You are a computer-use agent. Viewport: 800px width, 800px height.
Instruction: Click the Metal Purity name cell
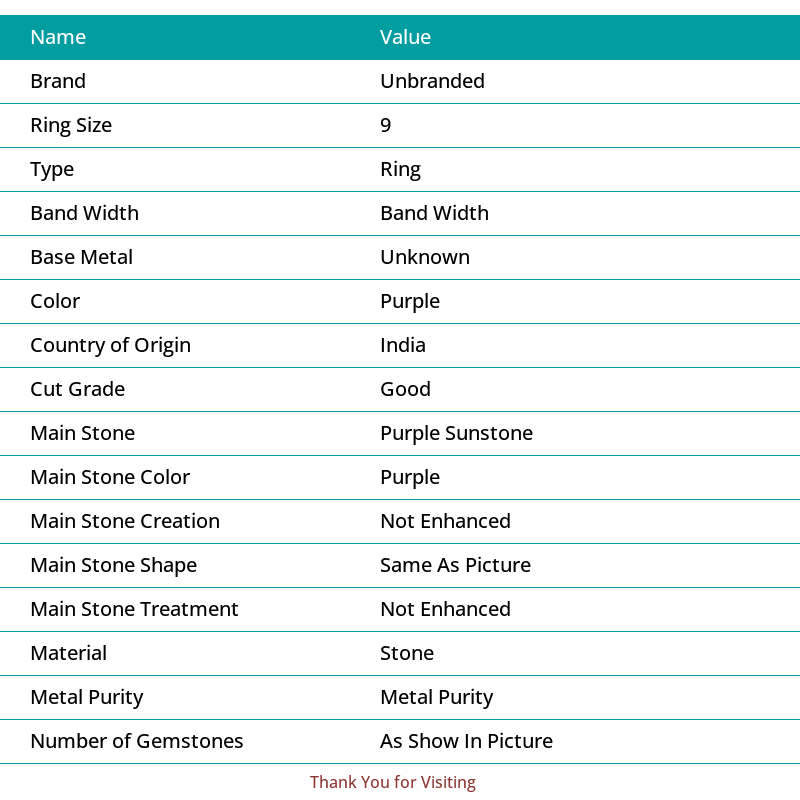pyautogui.click(x=87, y=698)
